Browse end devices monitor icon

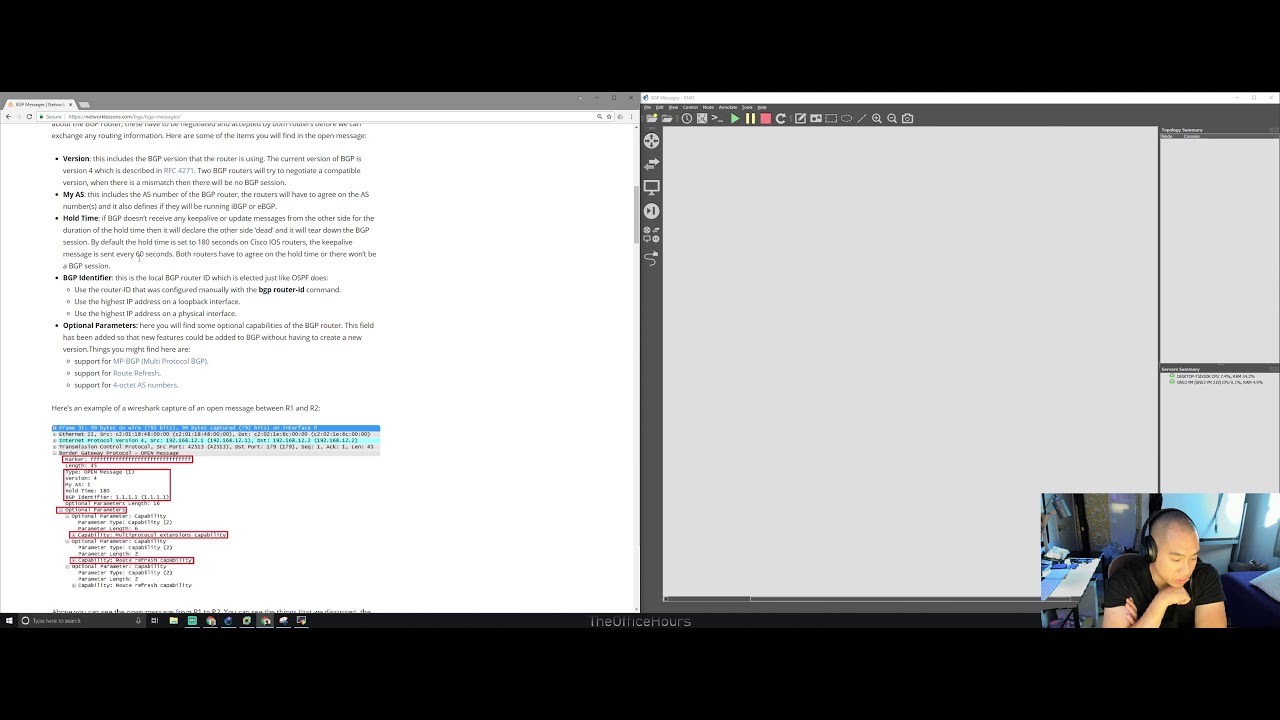coord(652,187)
